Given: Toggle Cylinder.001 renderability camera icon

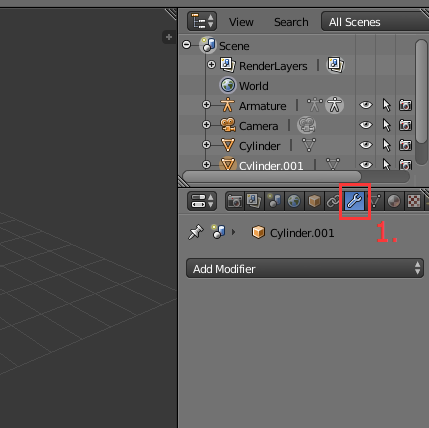Looking at the screenshot, I should (405, 165).
